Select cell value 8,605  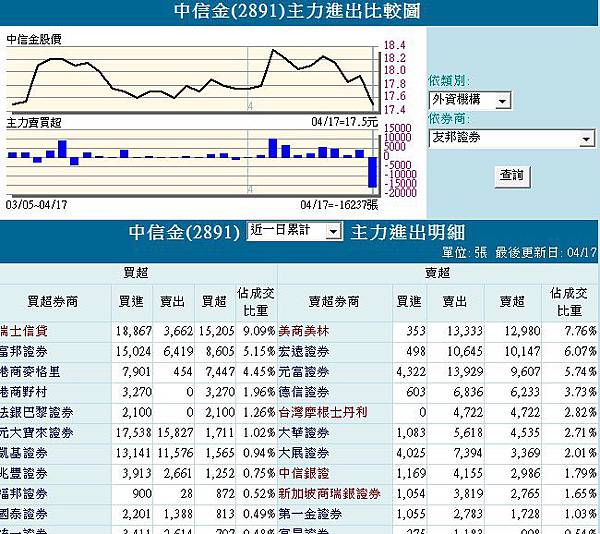(220, 352)
